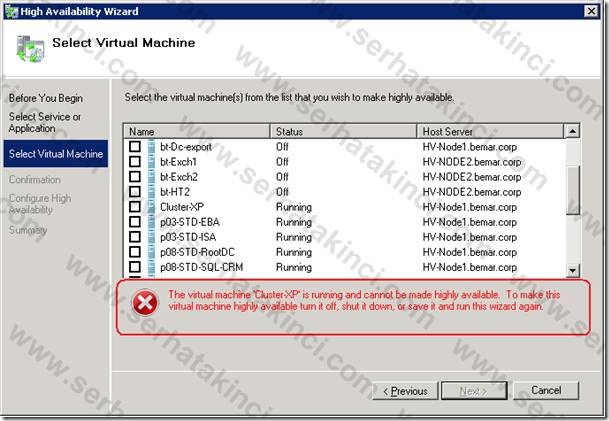Click the Cluster-XP VM icon
Viewport: 609px width, 421px height.
151,207
